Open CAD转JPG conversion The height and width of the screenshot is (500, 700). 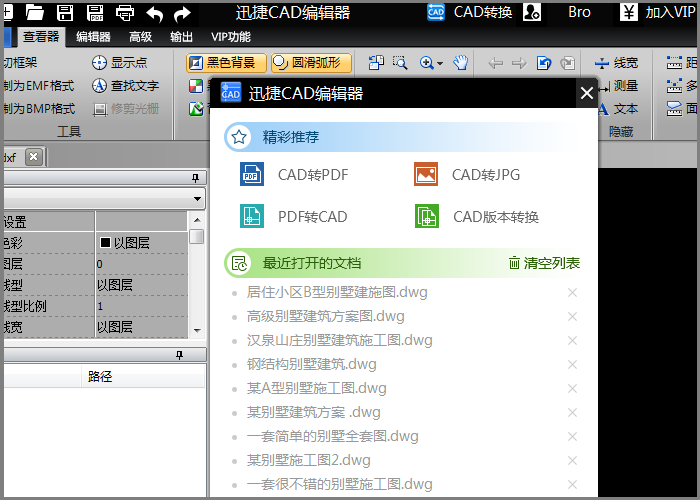pyautogui.click(x=467, y=174)
